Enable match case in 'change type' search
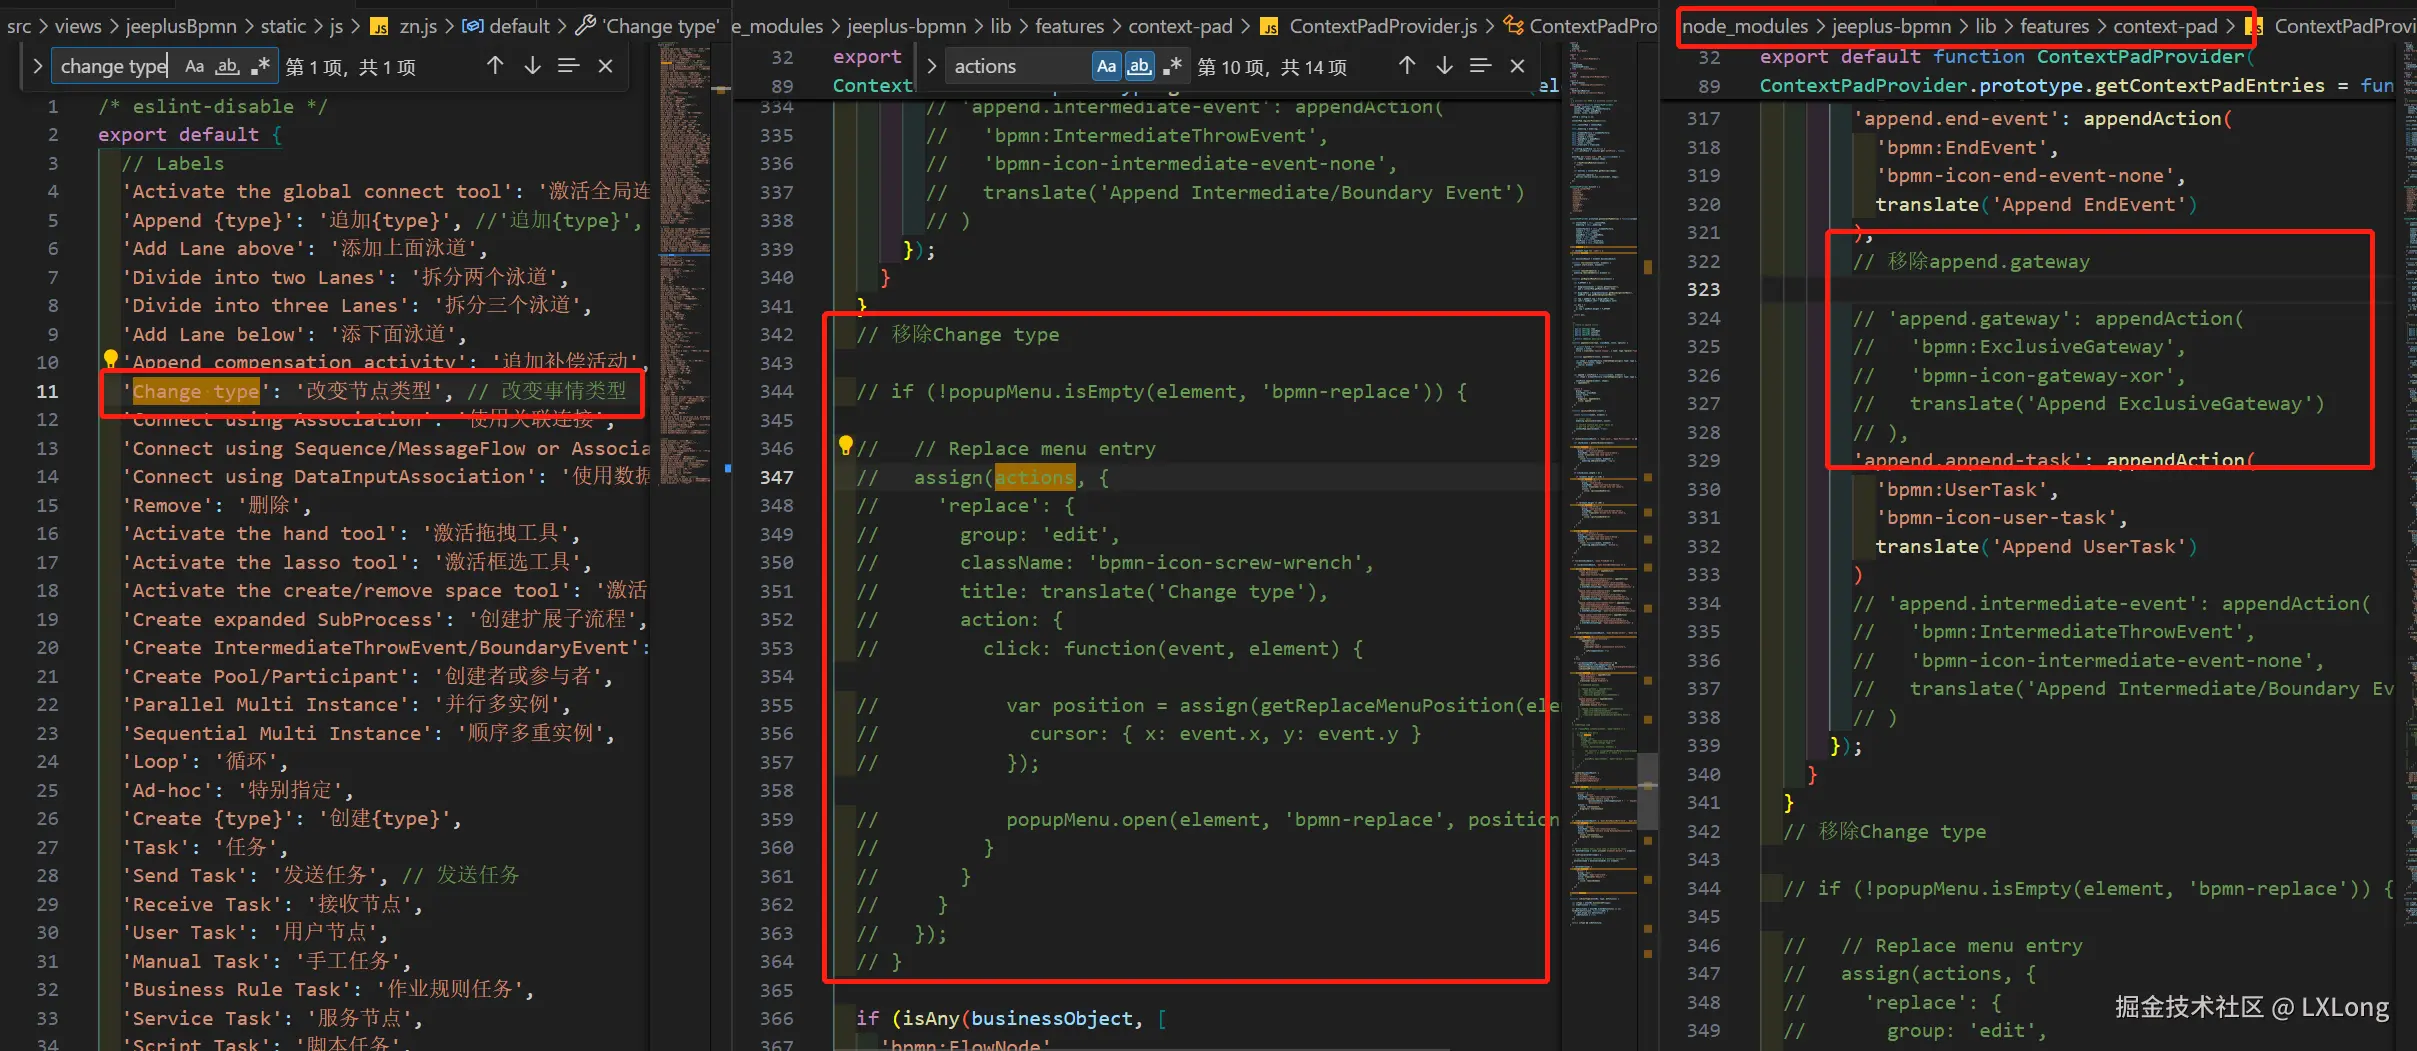This screenshot has width=2417, height=1051. [195, 67]
